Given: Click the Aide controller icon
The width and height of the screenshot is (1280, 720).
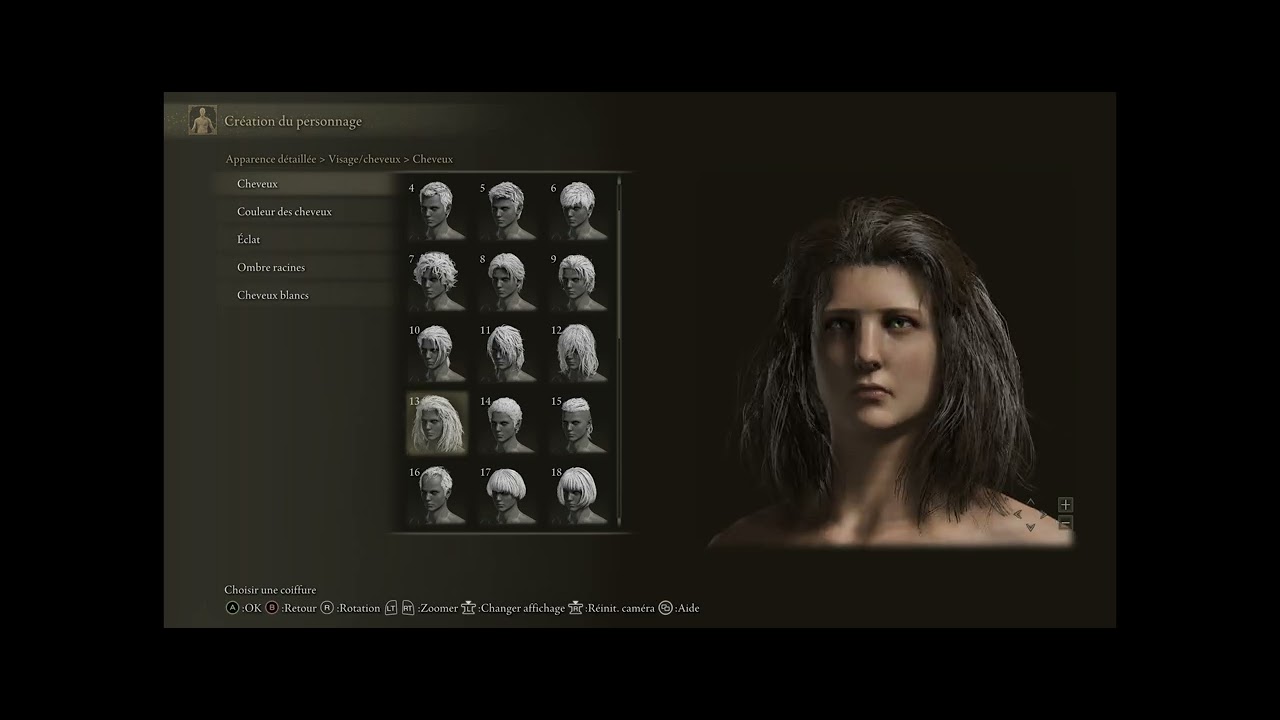Looking at the screenshot, I should 666,608.
